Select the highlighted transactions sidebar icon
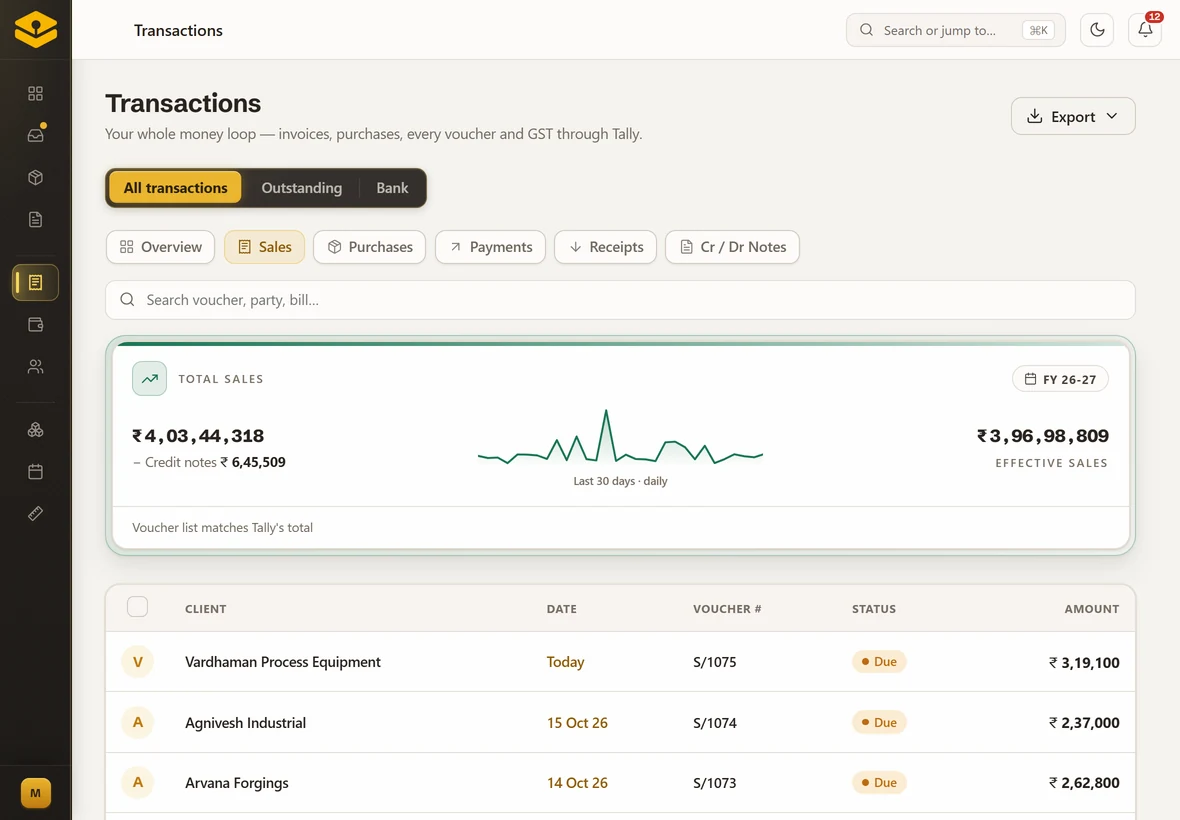The height and width of the screenshot is (820, 1180). pyautogui.click(x=35, y=283)
